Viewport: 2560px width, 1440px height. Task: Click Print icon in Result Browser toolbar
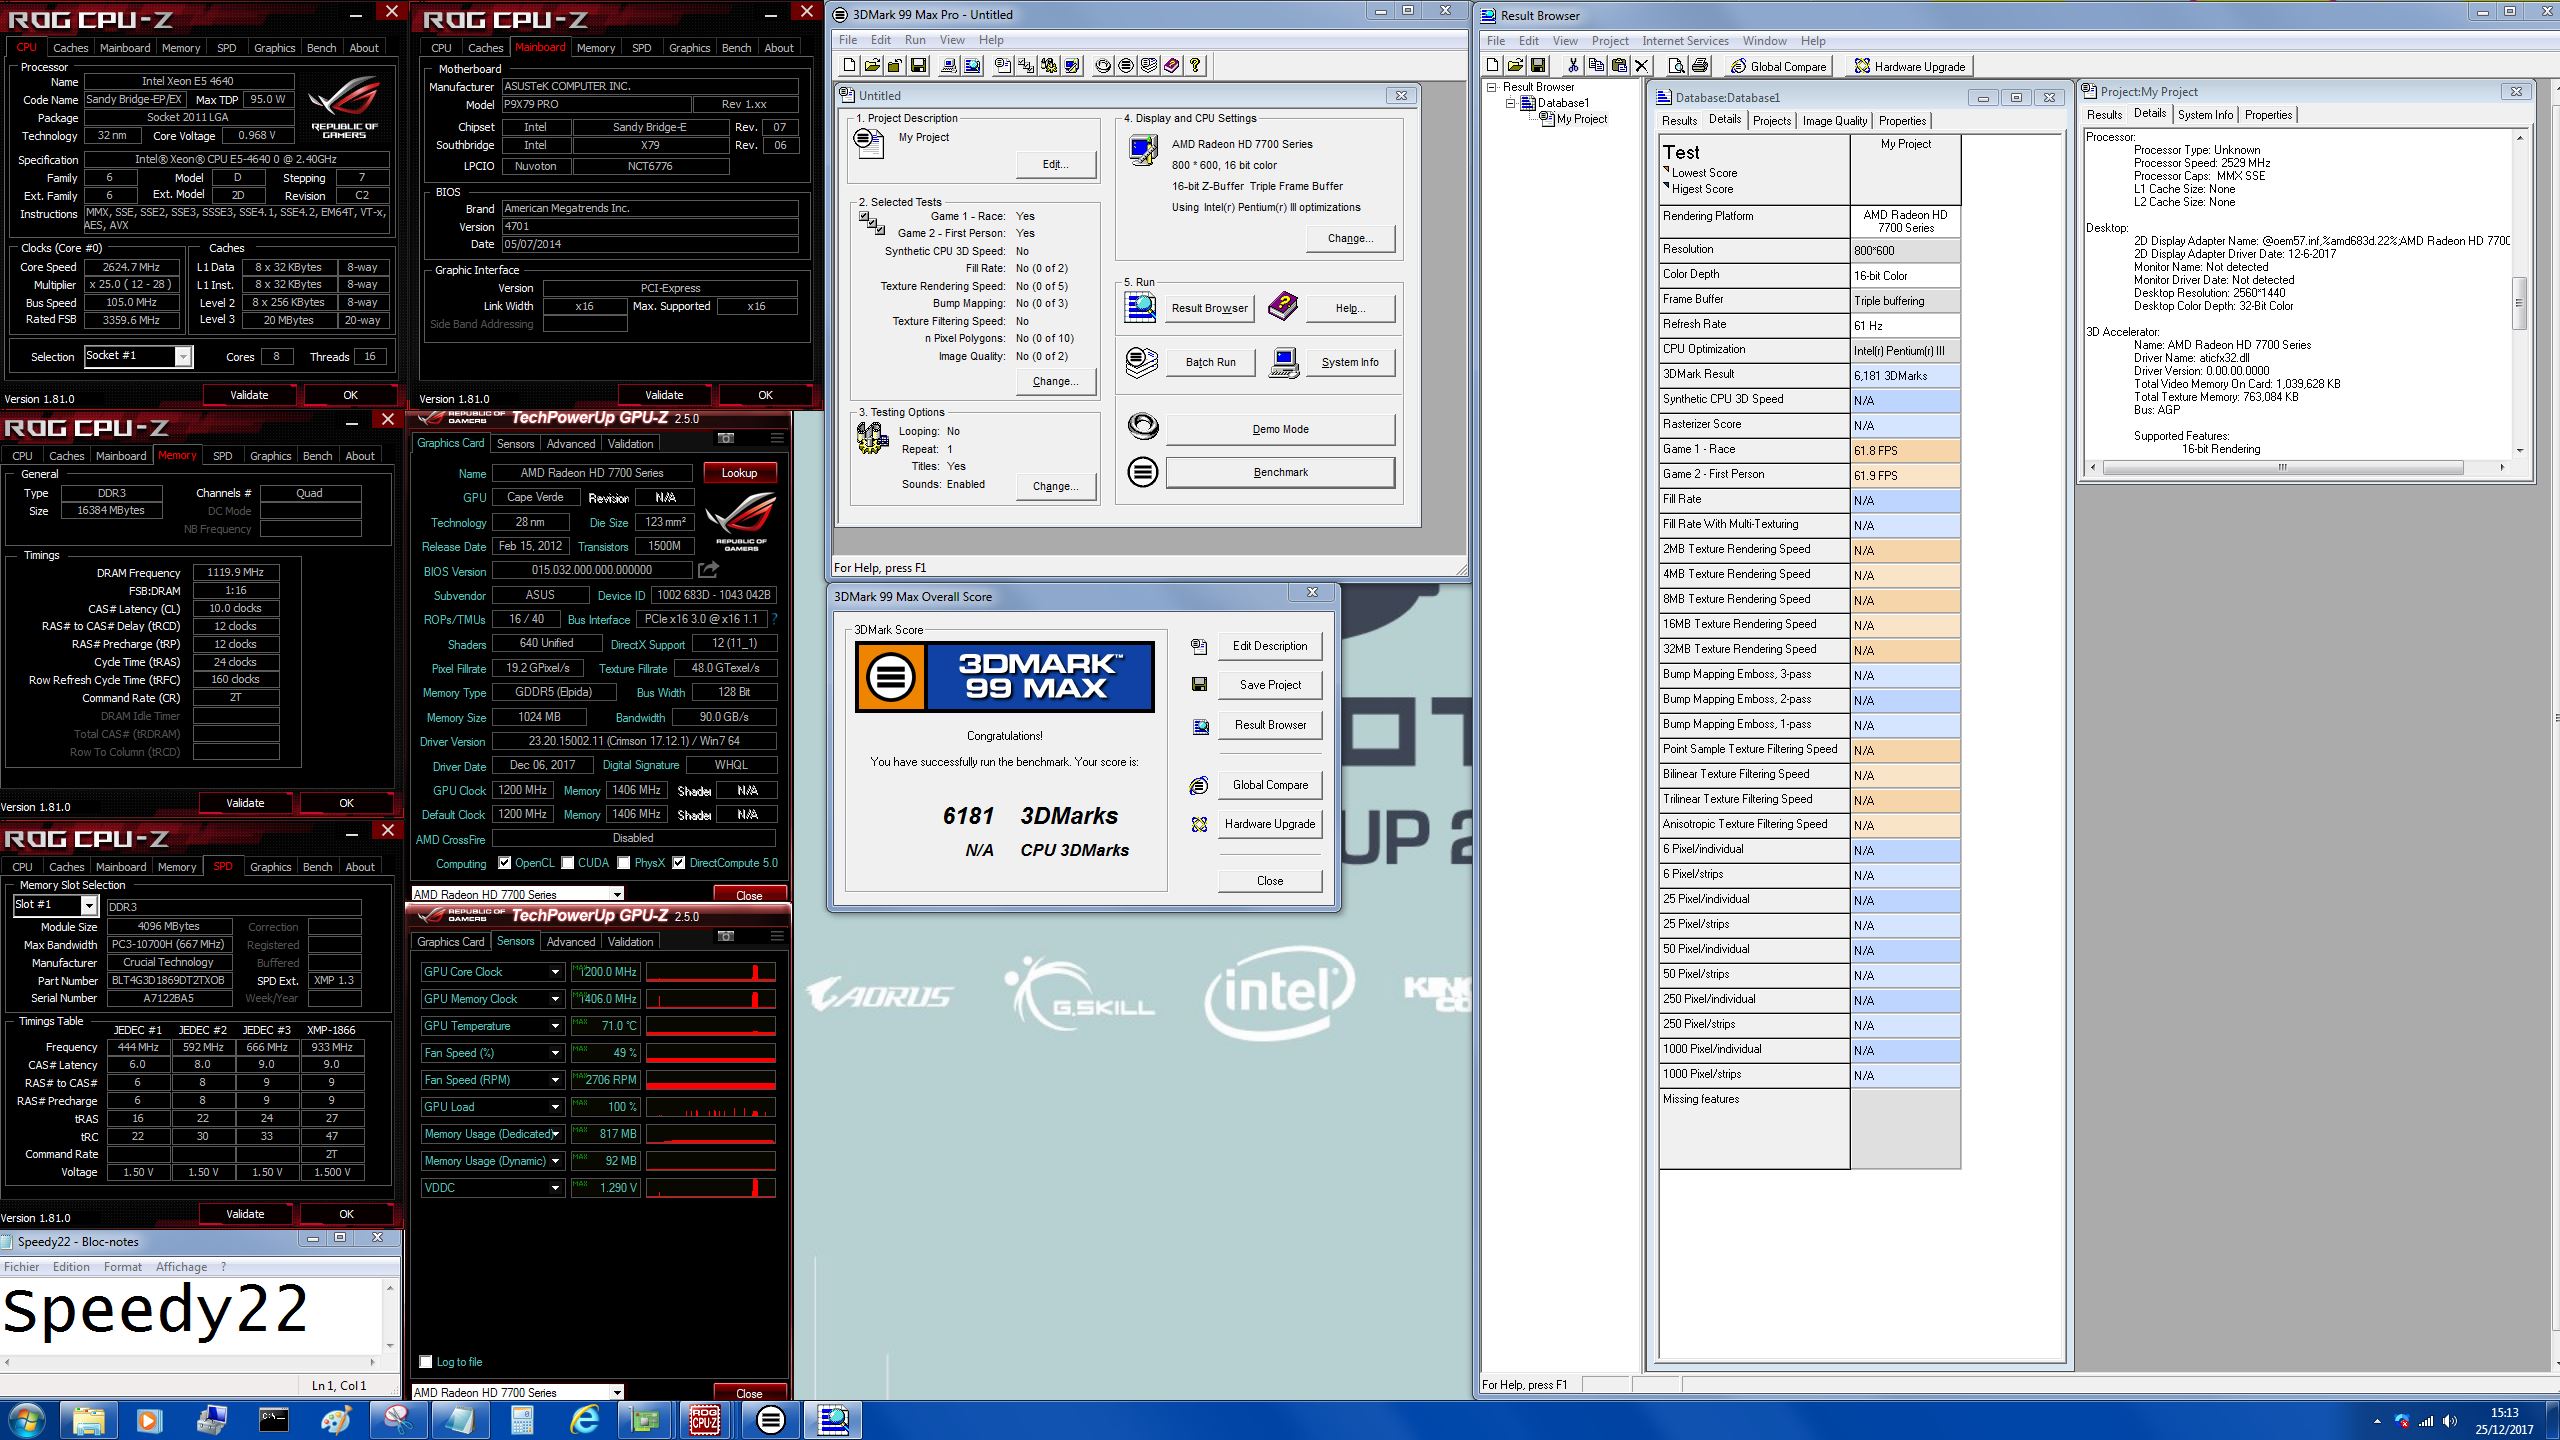click(1699, 66)
